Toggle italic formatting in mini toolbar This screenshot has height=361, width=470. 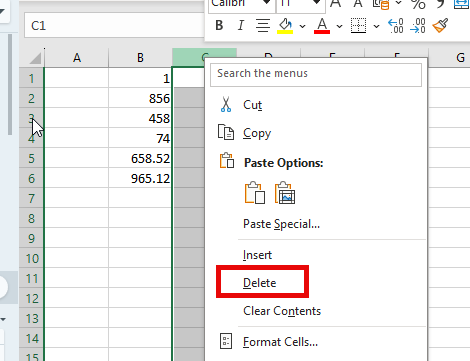pos(240,25)
